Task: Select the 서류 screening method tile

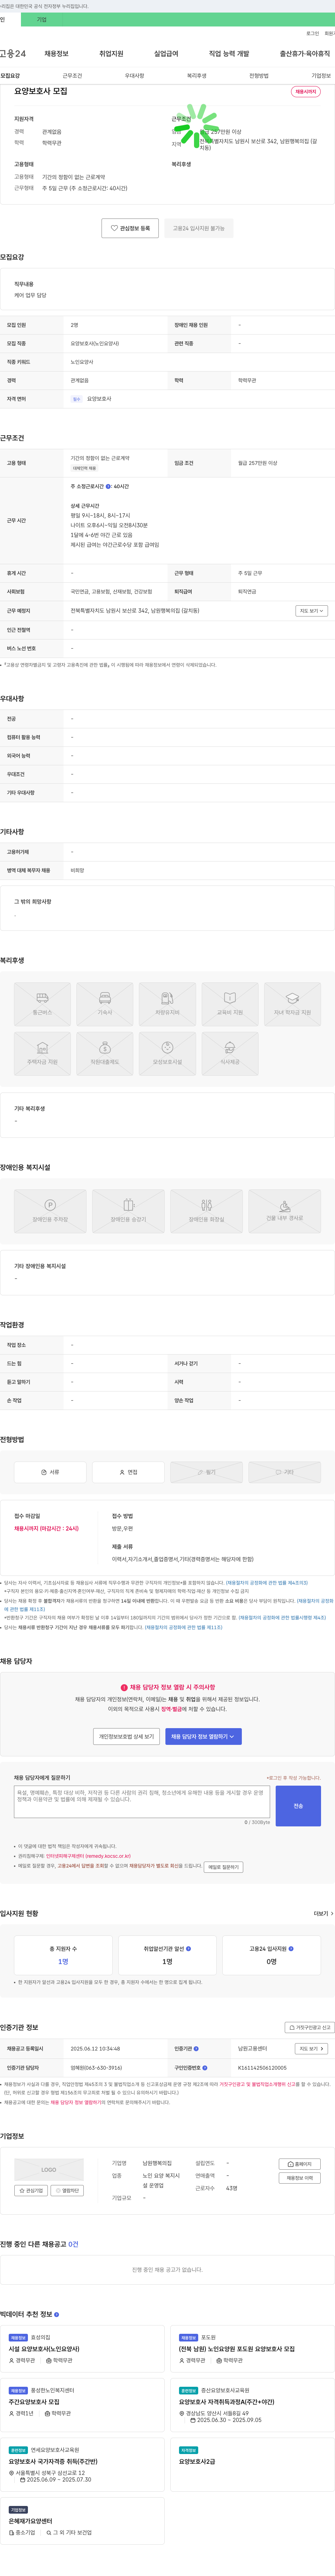Action: point(50,1472)
